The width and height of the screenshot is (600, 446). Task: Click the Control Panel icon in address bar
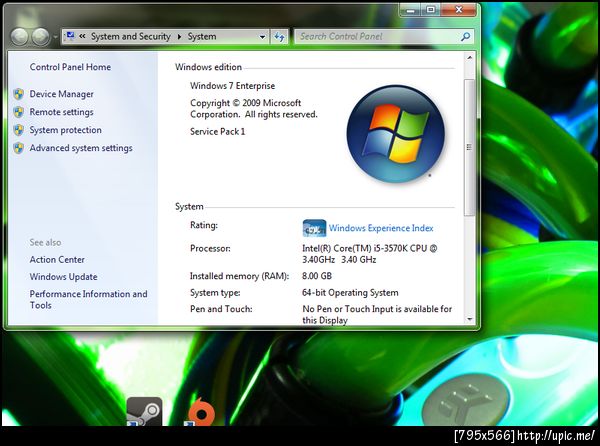tap(70, 36)
